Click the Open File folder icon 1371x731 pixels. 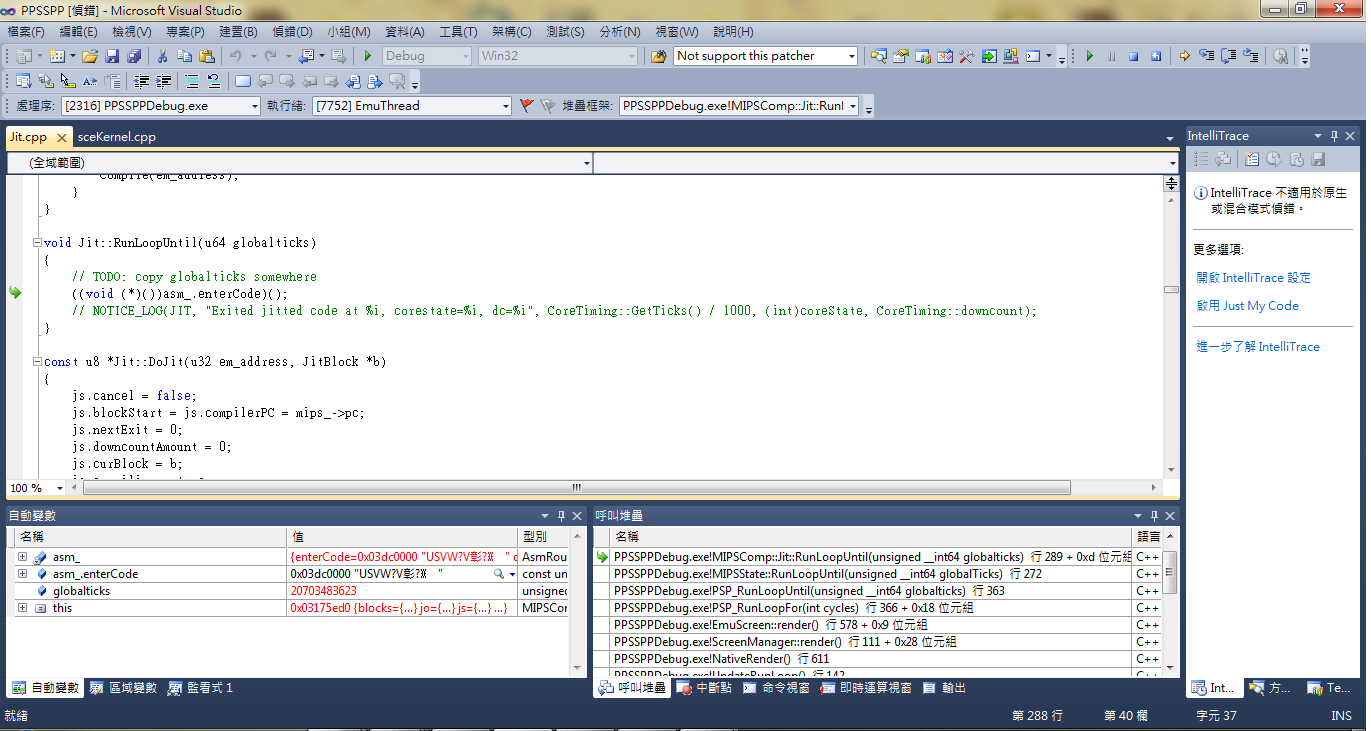click(x=90, y=57)
